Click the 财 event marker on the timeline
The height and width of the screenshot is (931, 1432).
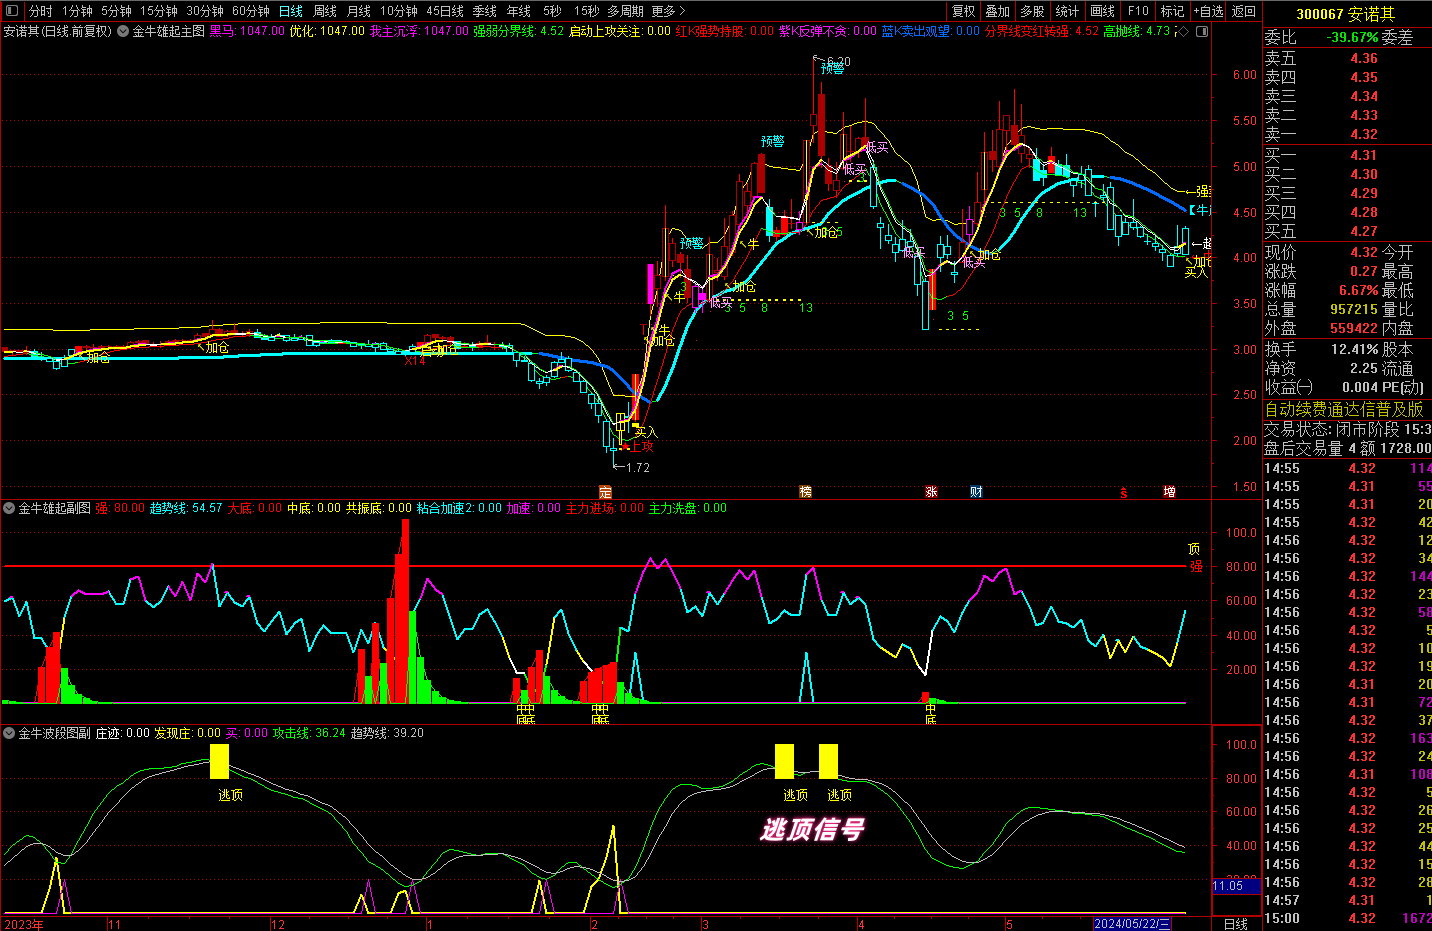976,492
